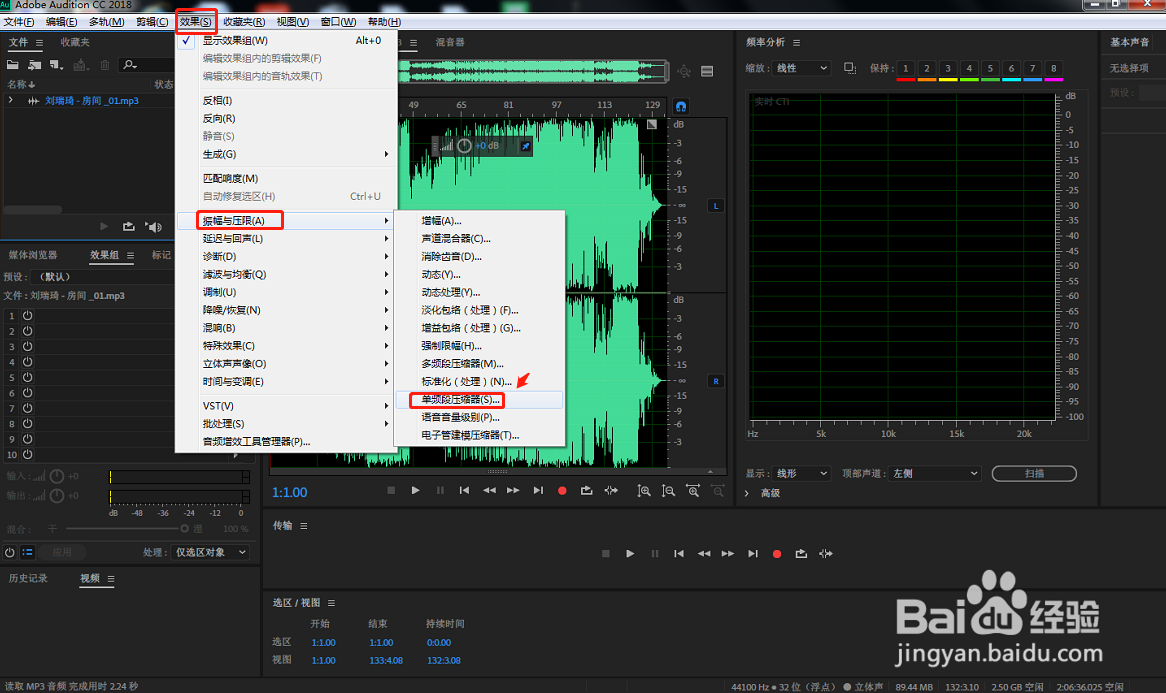Stop playback in the editor transport
This screenshot has height=693, width=1166.
point(391,490)
